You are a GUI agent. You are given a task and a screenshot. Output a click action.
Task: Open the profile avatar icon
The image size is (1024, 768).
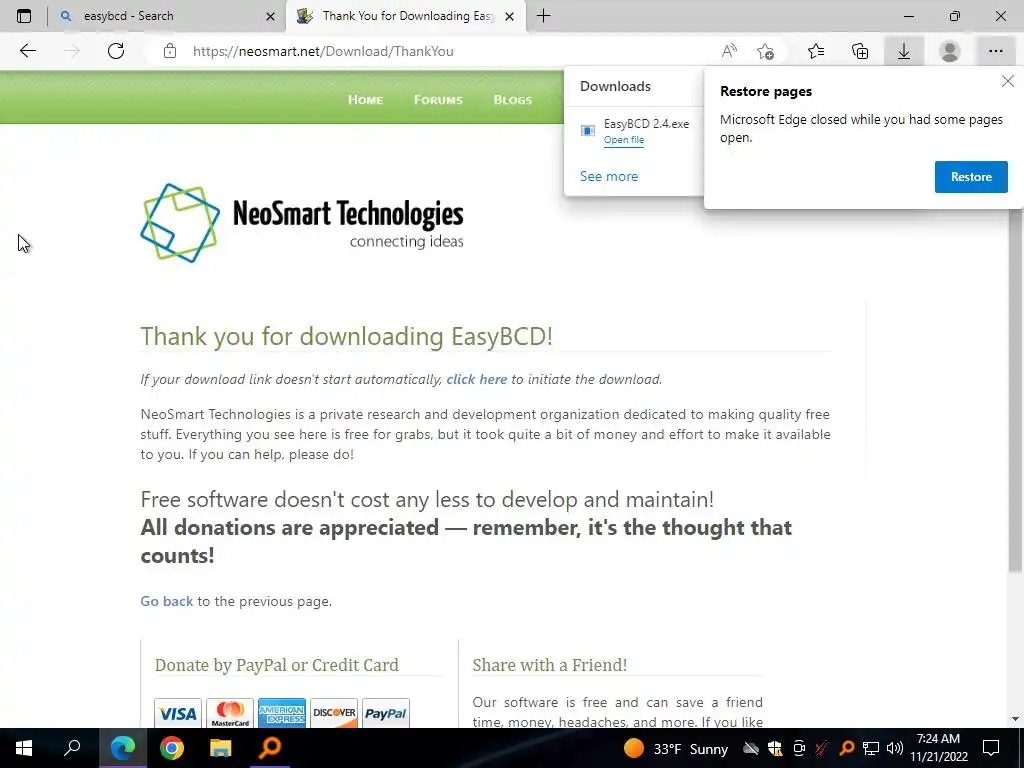pos(950,51)
